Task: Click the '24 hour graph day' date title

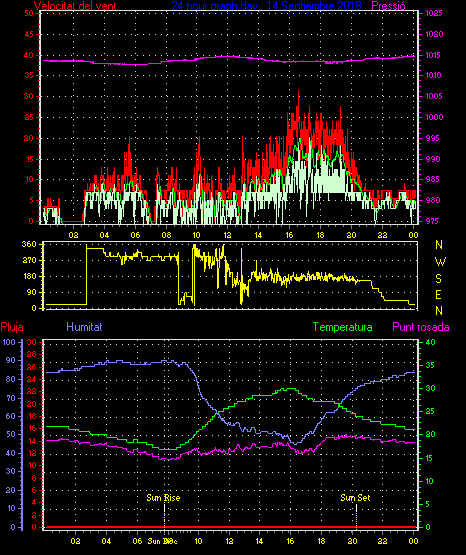Action: 266,5
